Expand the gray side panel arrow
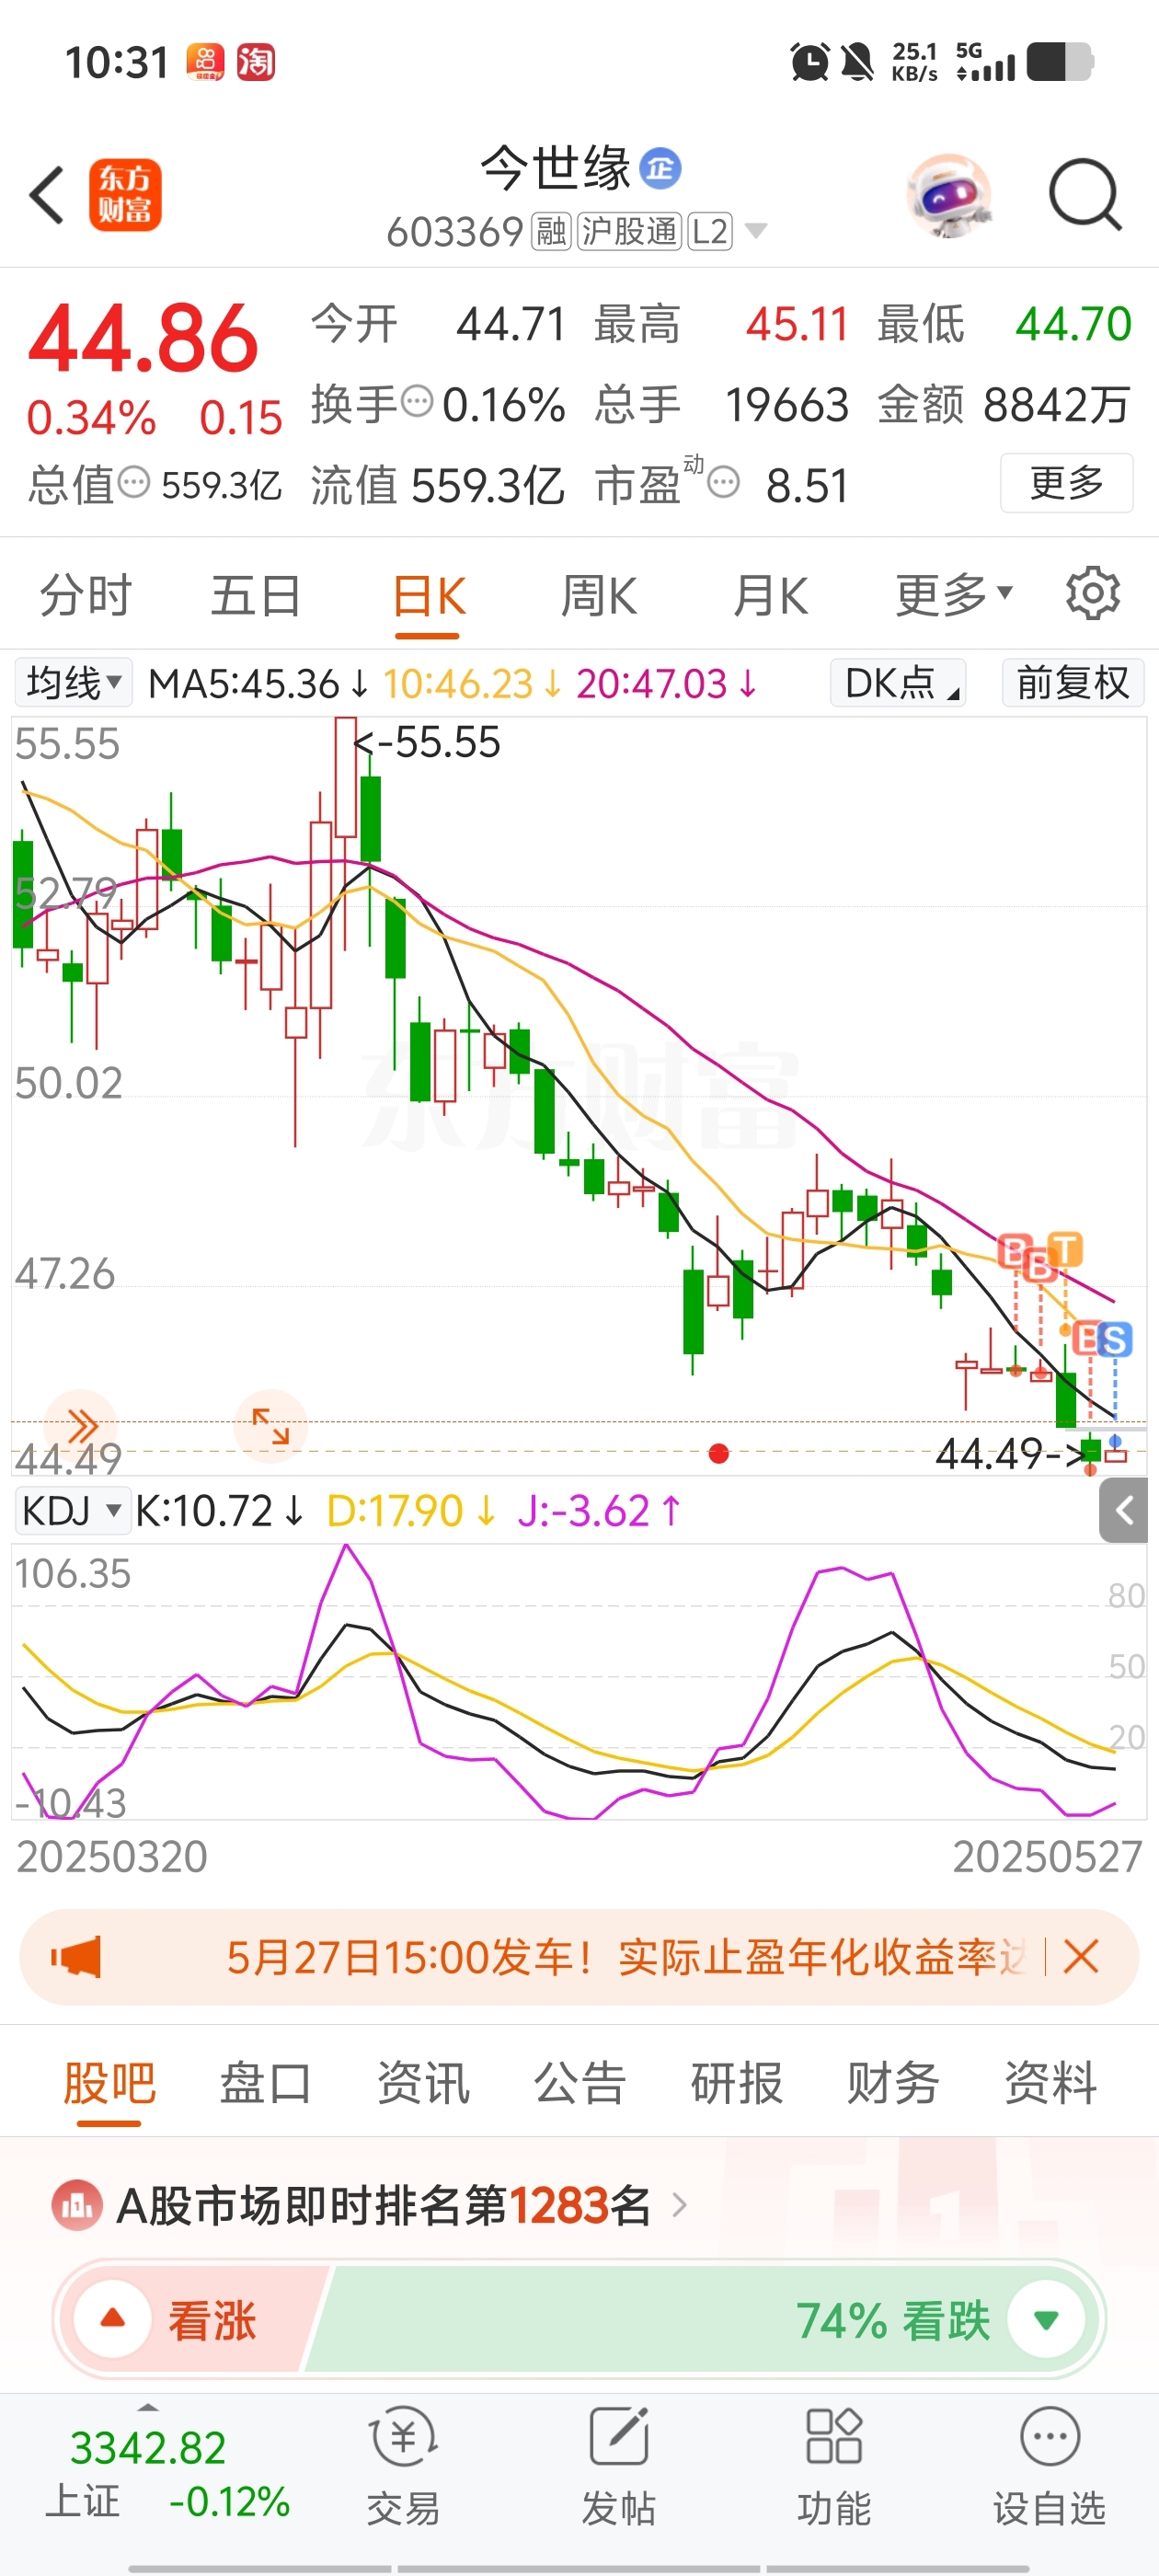Screen dimensions: 1159x2576 (x=1123, y=1511)
